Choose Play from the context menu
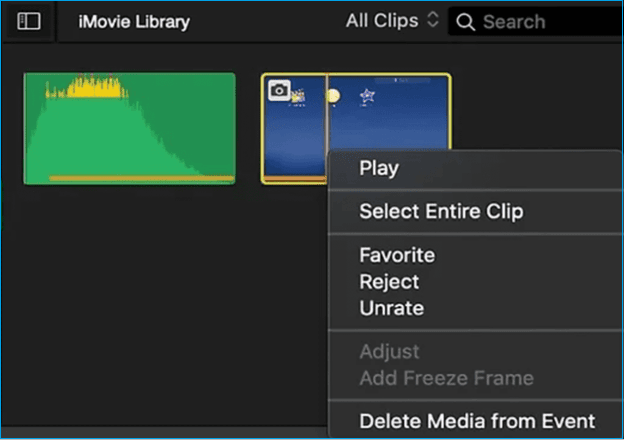624x440 pixels. 379,168
